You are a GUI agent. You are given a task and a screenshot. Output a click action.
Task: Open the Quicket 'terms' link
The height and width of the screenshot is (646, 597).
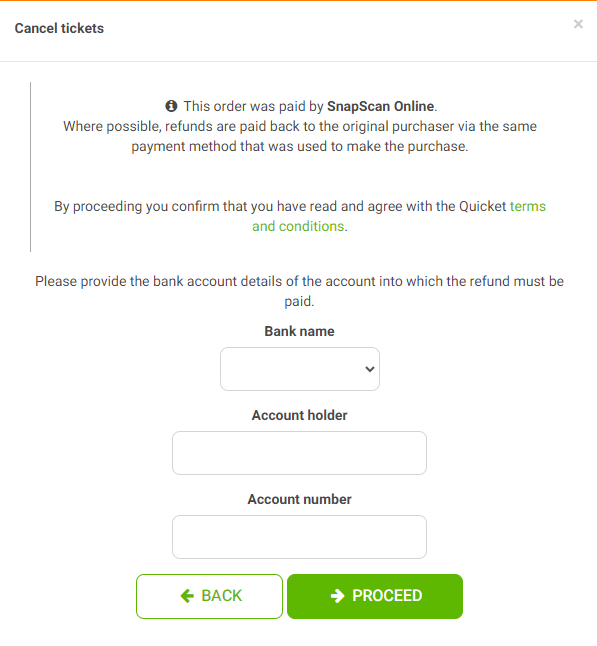pyautogui.click(x=528, y=206)
